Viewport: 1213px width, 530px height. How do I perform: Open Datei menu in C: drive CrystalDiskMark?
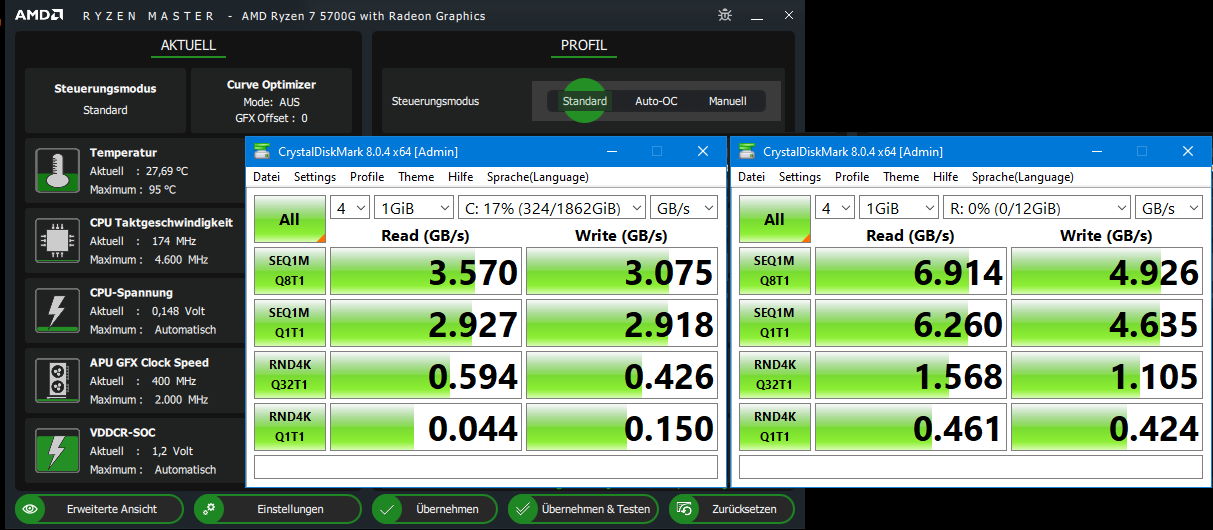click(x=267, y=177)
